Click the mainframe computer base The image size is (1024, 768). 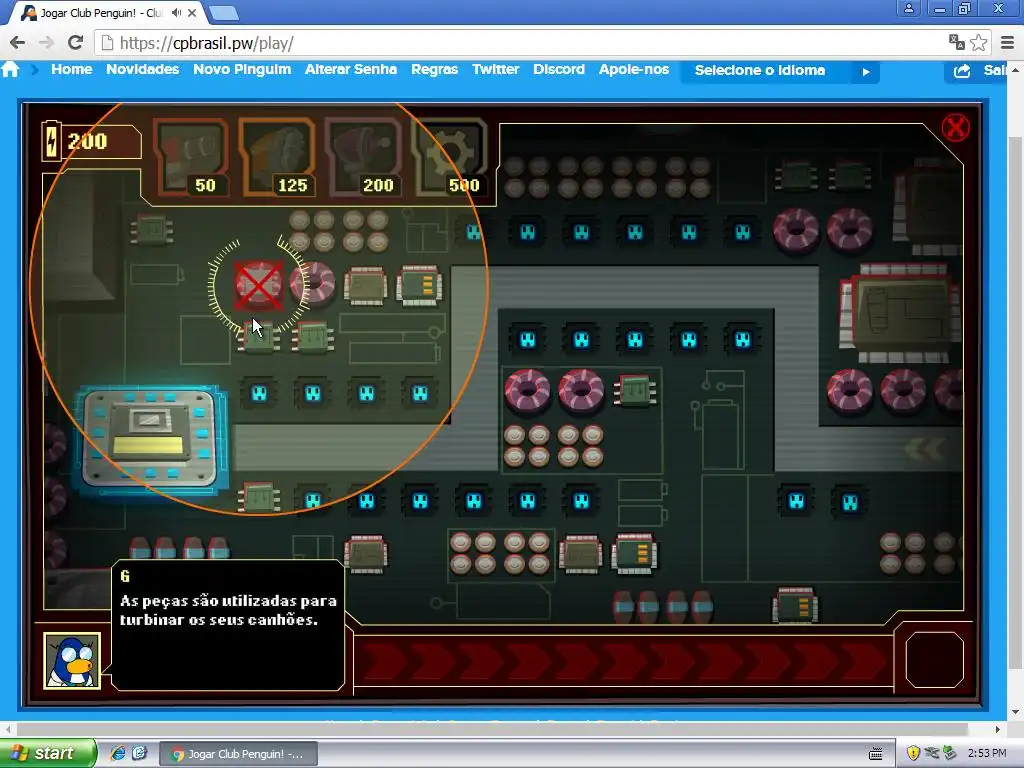pyautogui.click(x=151, y=439)
